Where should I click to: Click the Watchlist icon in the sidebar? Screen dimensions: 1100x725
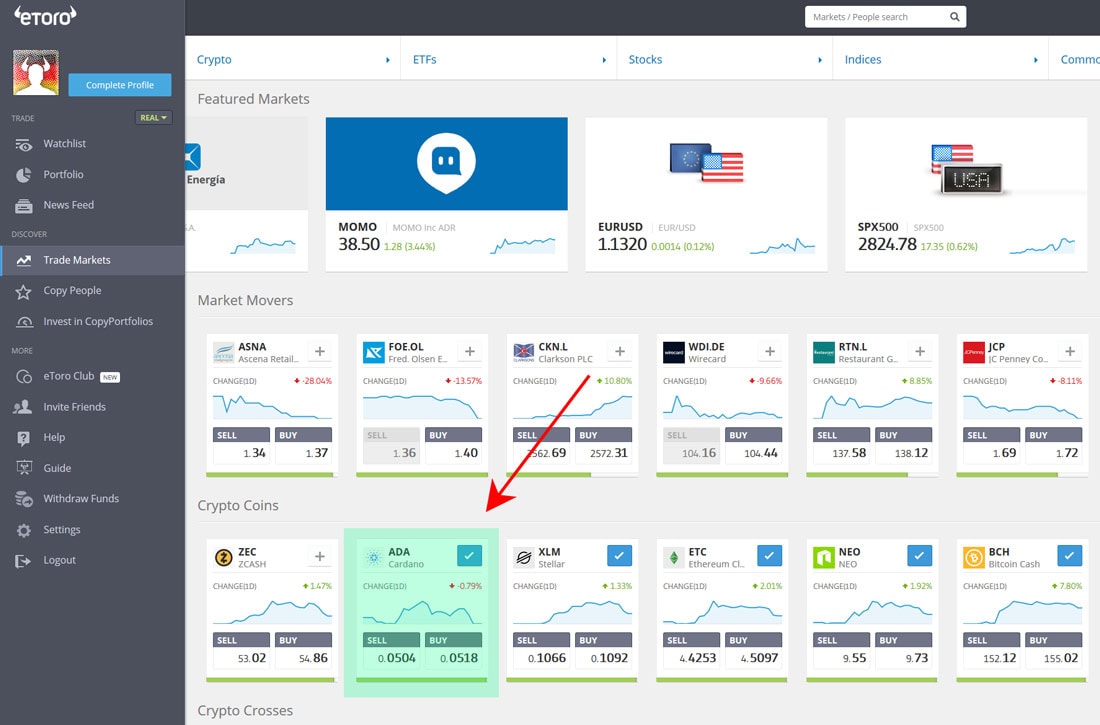24,144
